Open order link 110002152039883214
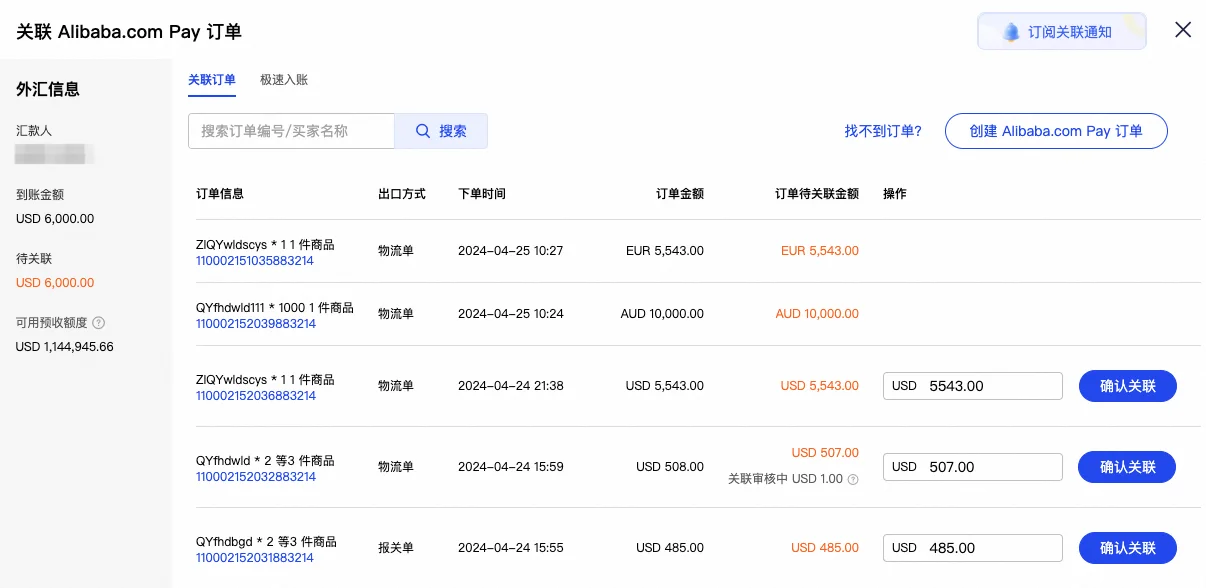Viewport: 1206px width, 588px height. (x=255, y=322)
